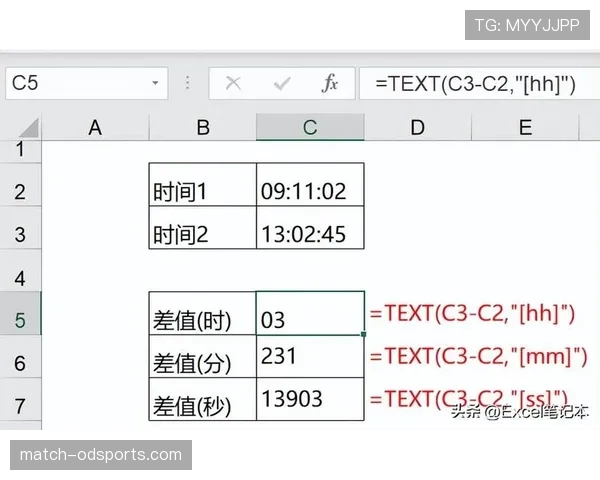Image resolution: width=600 pixels, height=480 pixels.
Task: Click the cell with value 03
Action: 310,313
